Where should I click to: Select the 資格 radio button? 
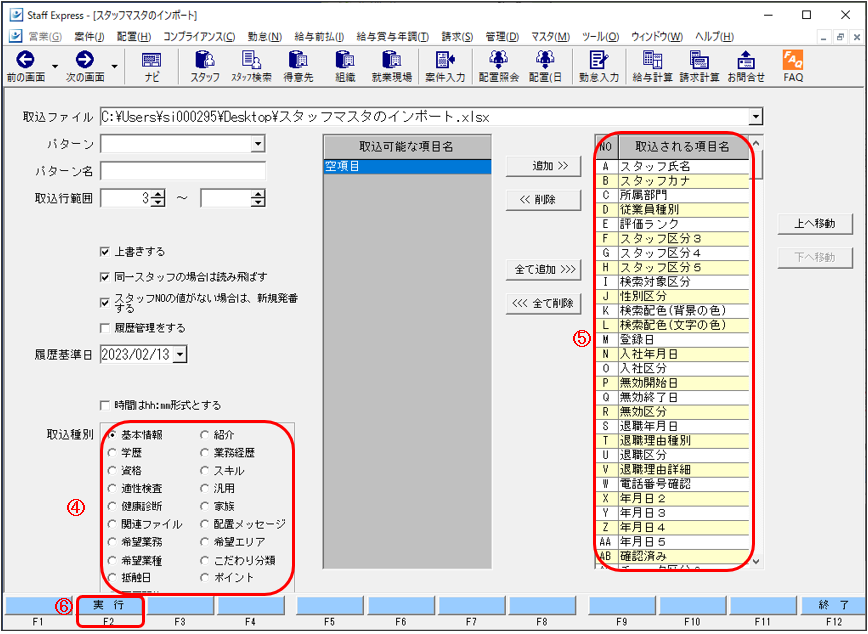tap(112, 471)
